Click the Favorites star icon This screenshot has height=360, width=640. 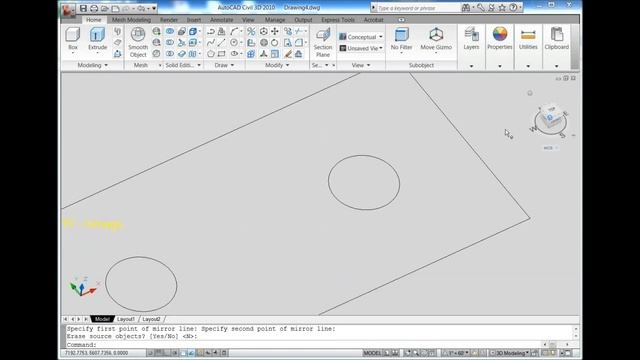502,8
